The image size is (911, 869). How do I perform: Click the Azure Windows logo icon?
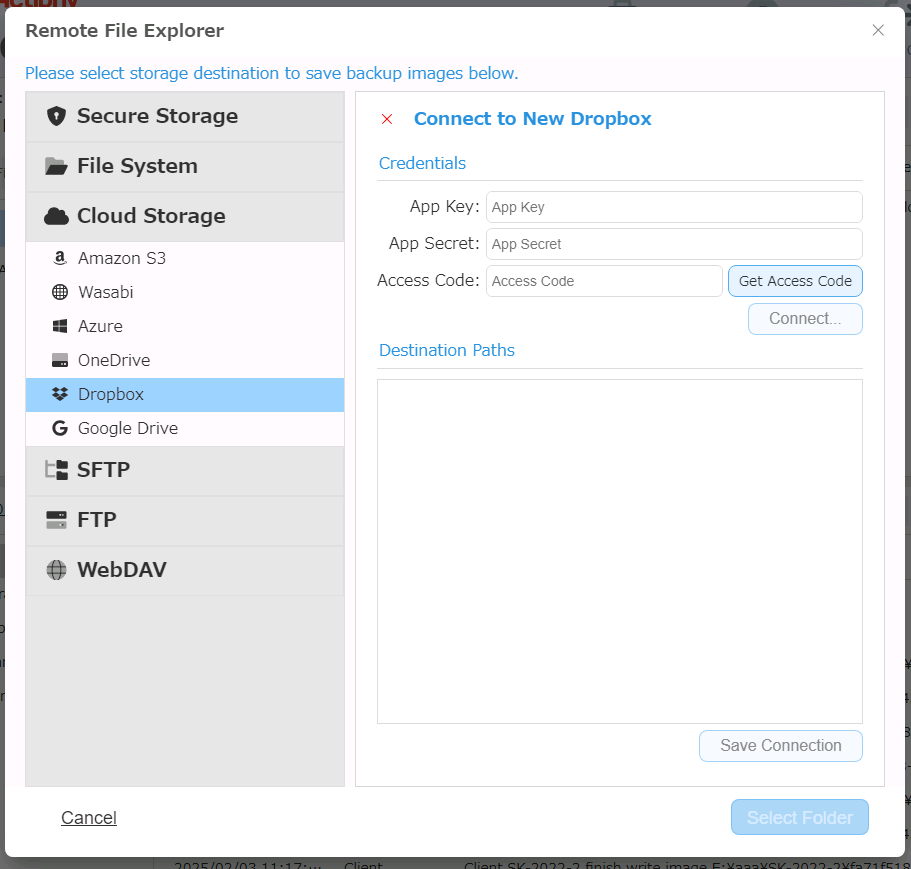click(x=59, y=326)
